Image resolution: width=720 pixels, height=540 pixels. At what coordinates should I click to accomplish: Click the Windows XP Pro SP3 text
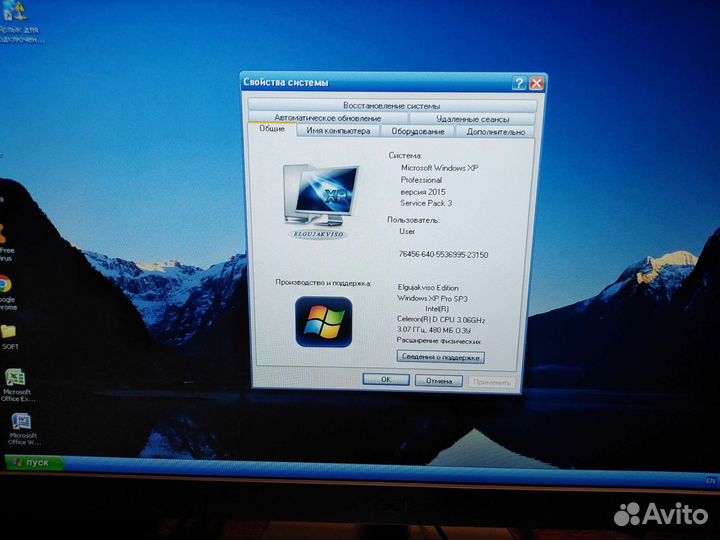tap(432, 298)
